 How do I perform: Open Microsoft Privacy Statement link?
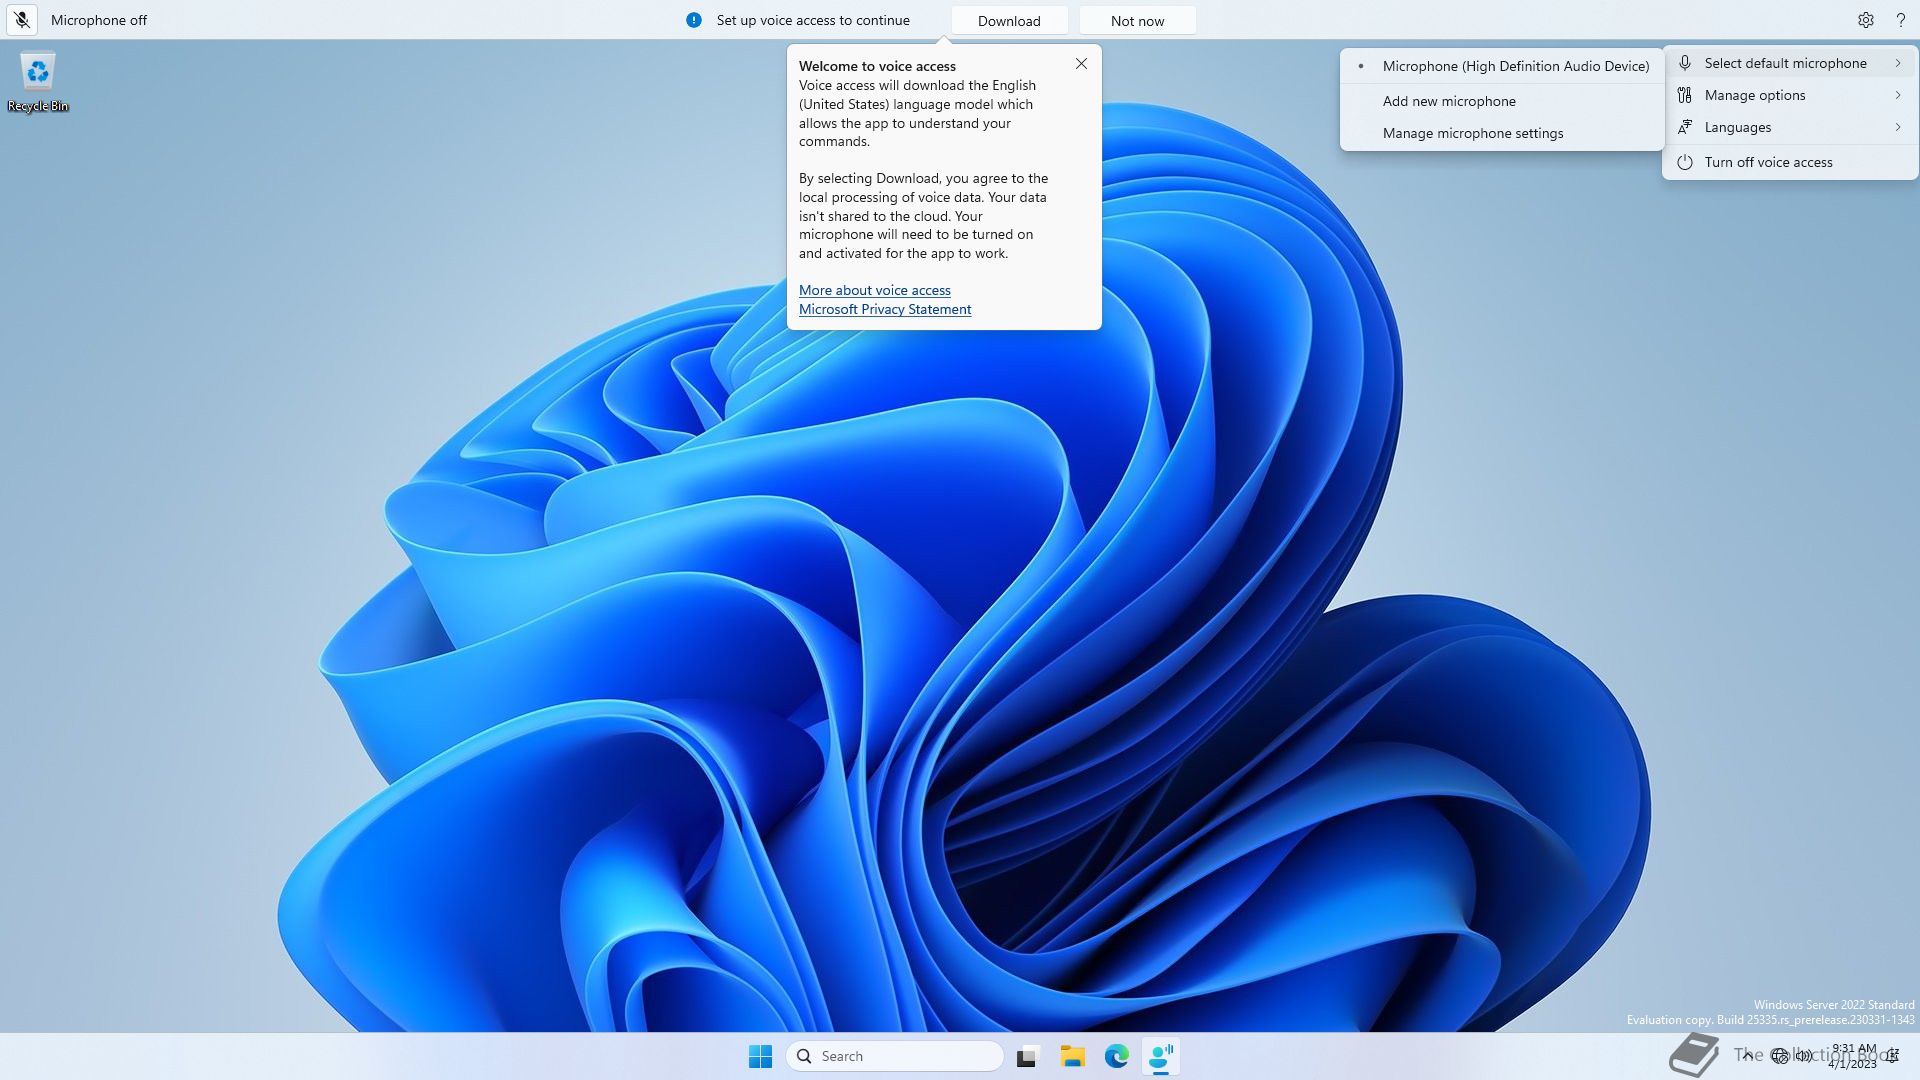(x=885, y=309)
